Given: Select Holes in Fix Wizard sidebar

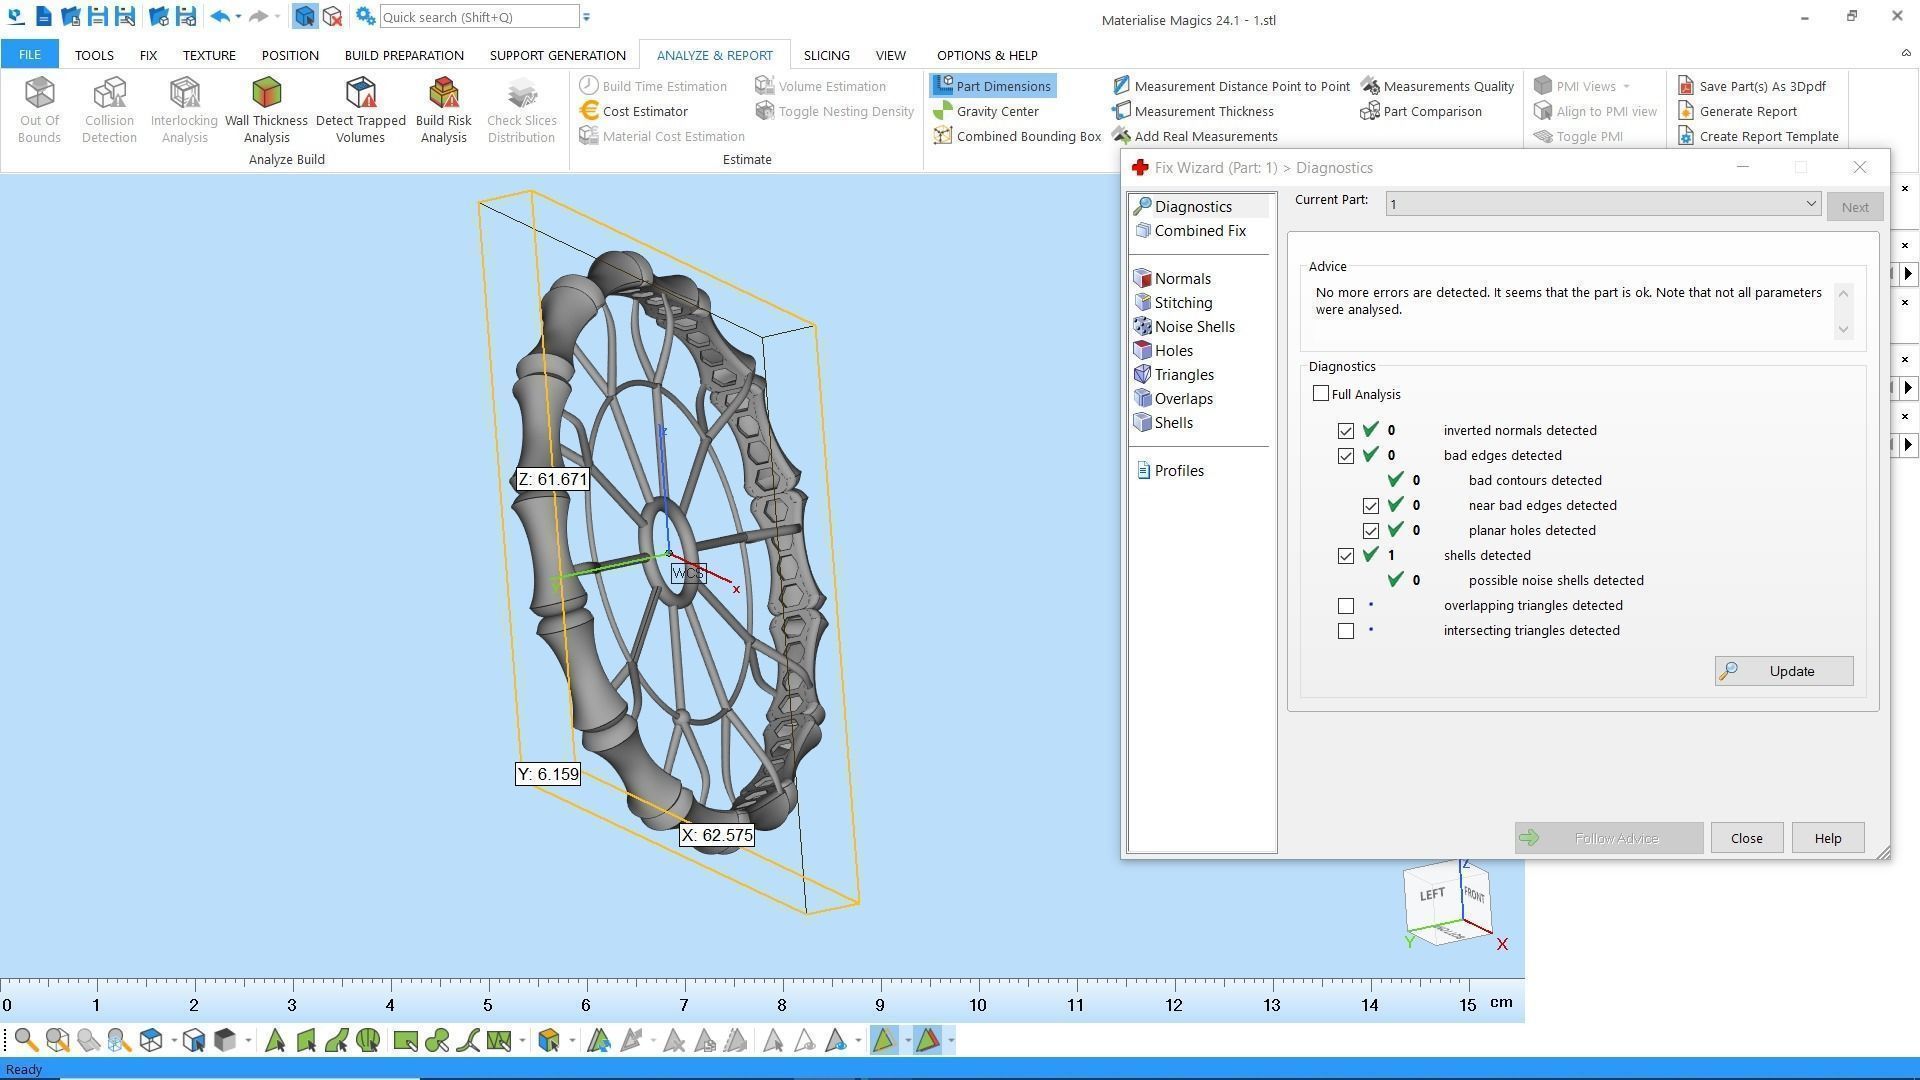Looking at the screenshot, I should pyautogui.click(x=1173, y=351).
